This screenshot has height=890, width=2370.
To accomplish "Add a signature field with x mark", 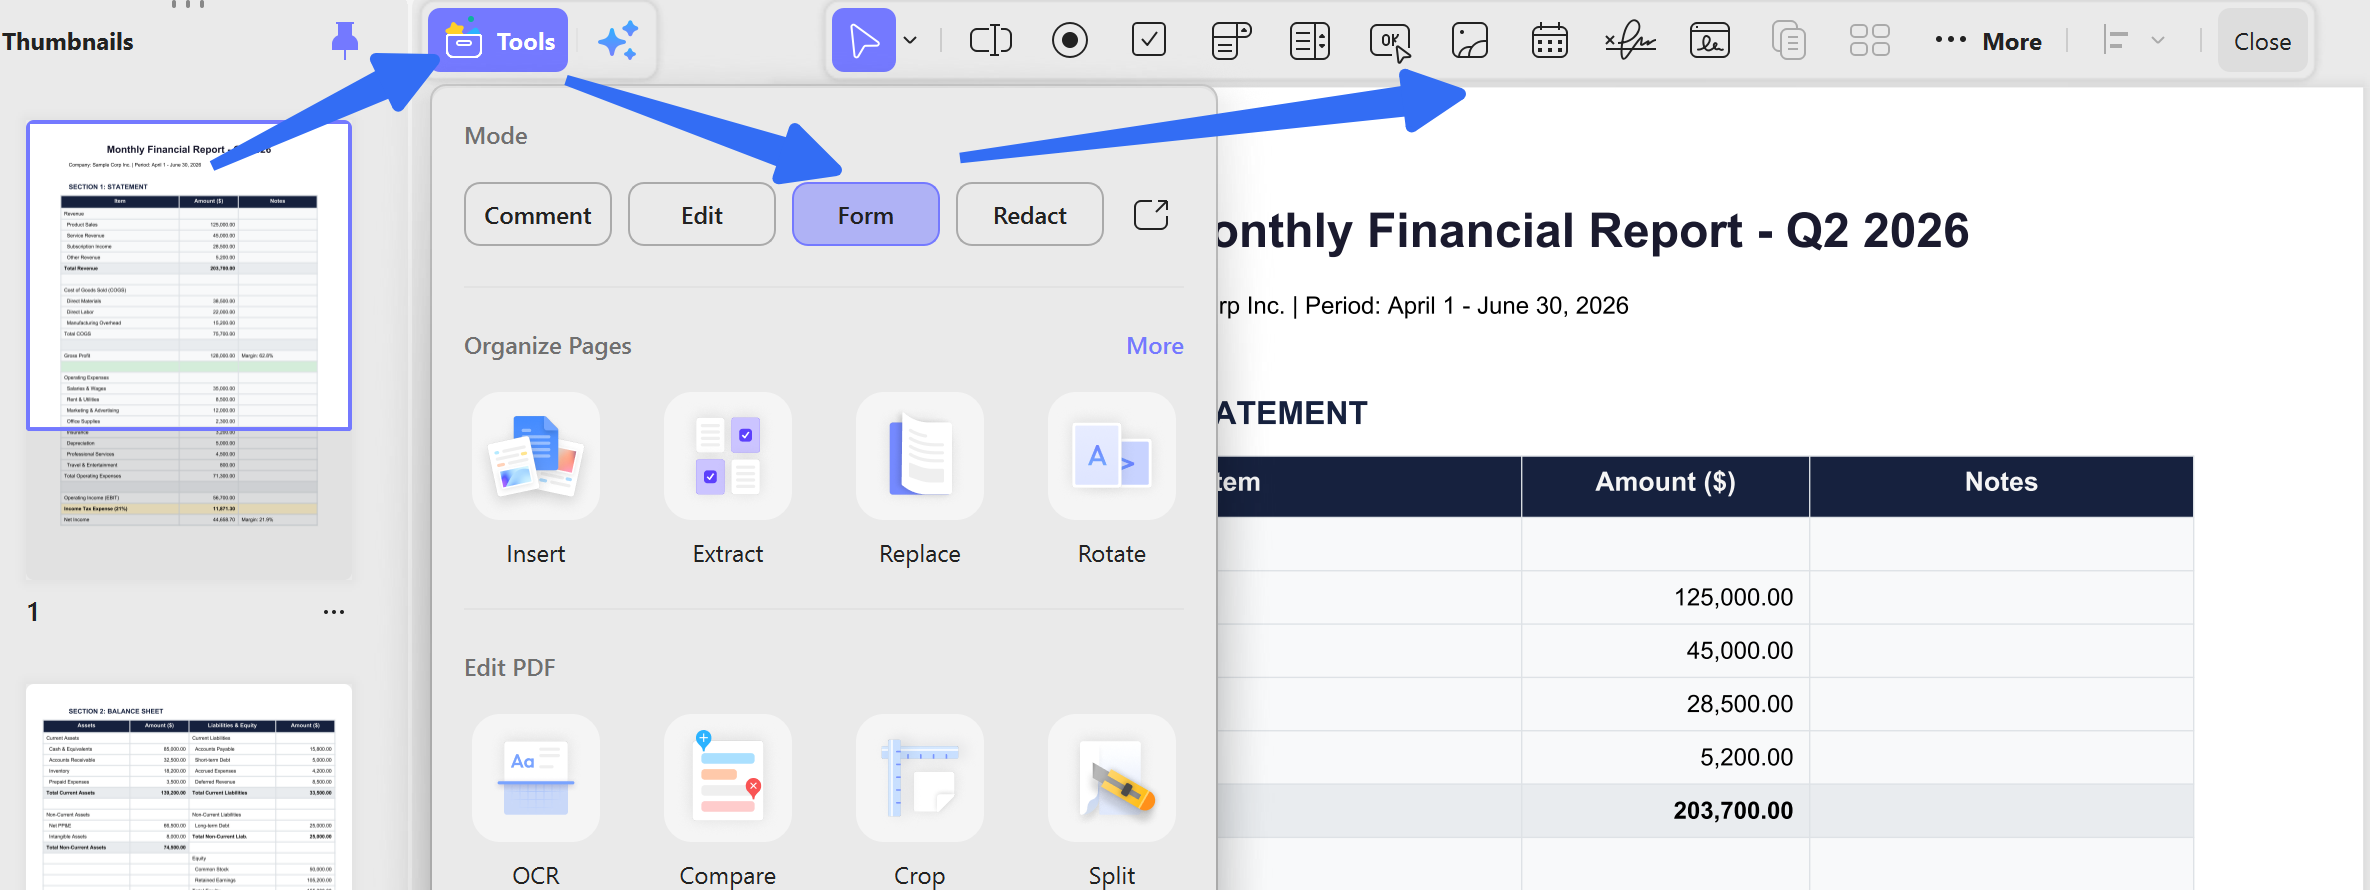I will 1630,41.
